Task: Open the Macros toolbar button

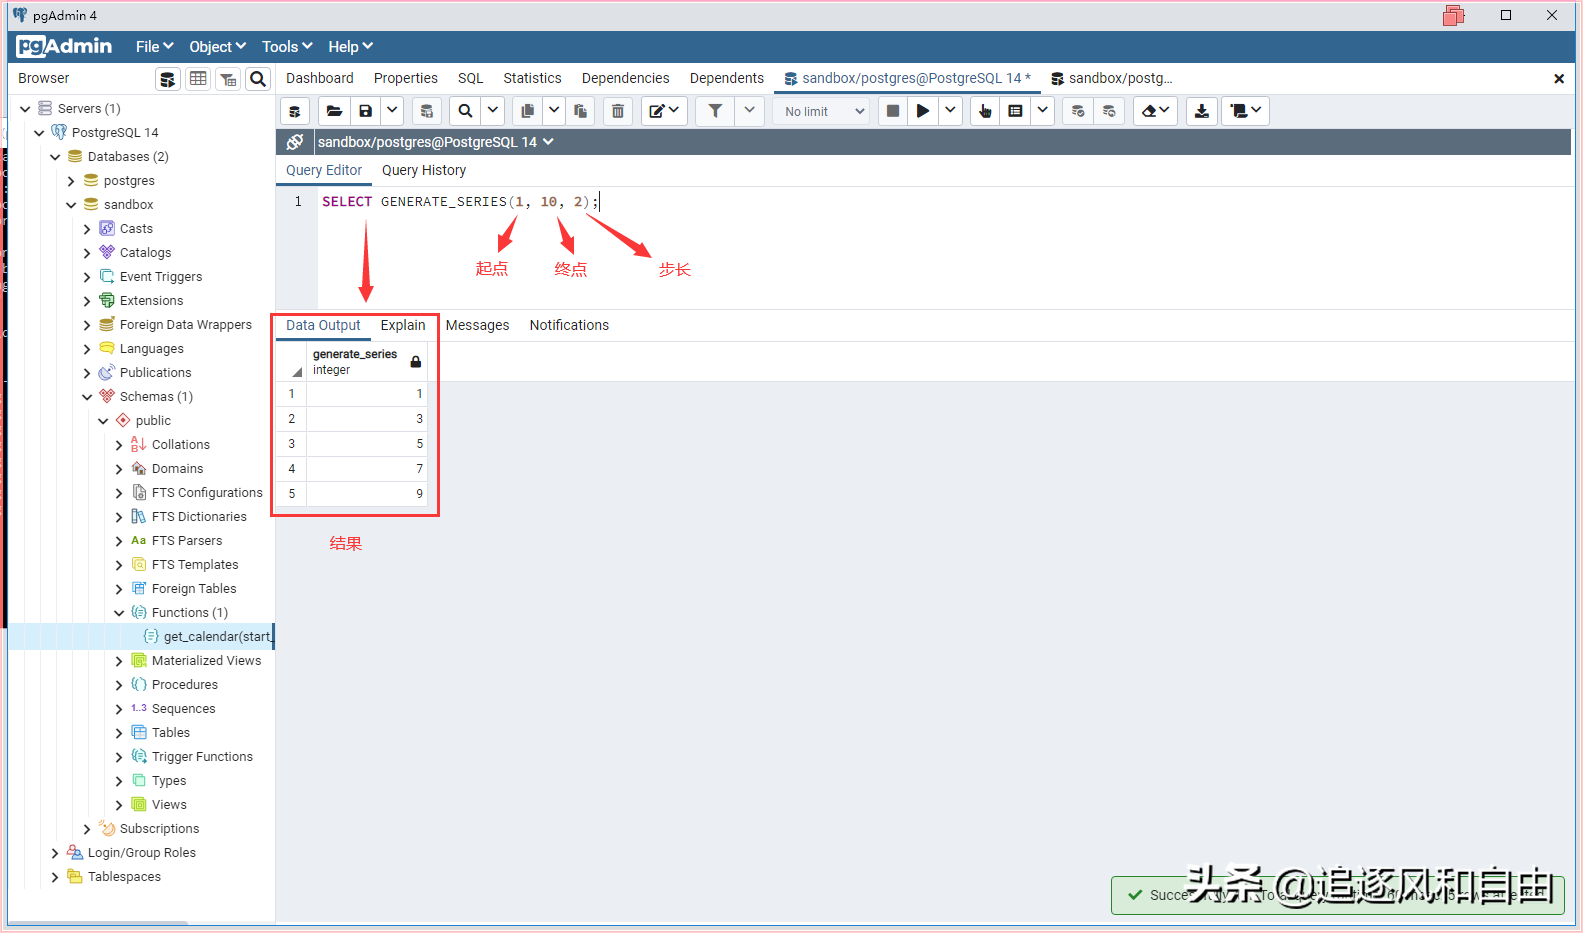Action: 1246,111
